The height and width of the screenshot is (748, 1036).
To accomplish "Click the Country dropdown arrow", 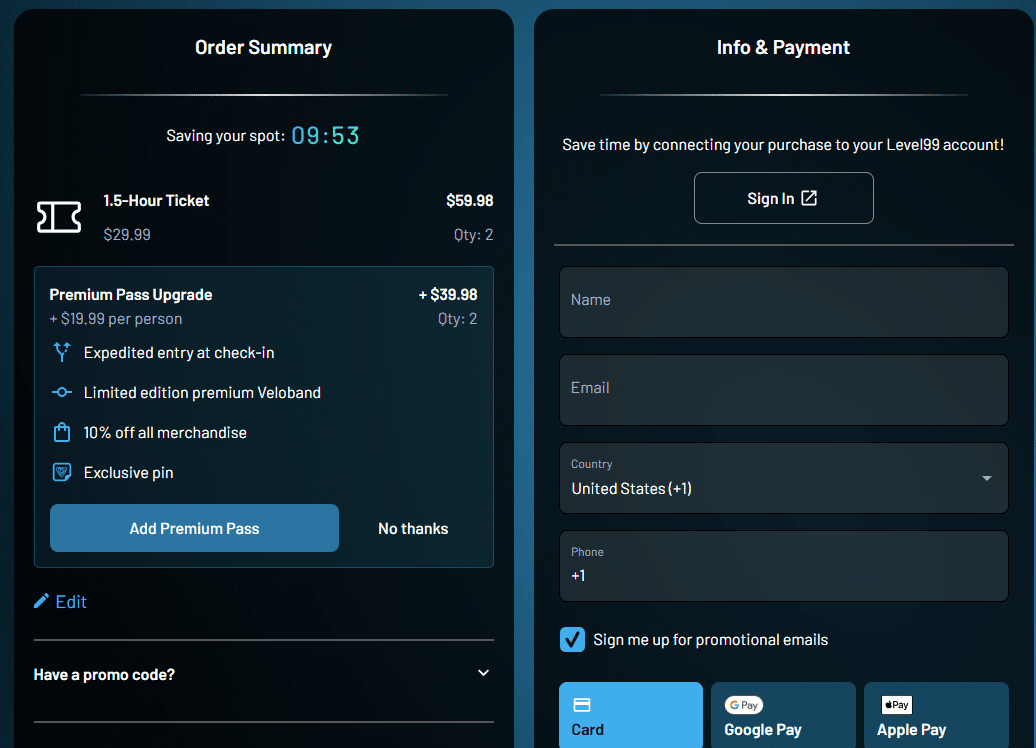I will (x=987, y=478).
